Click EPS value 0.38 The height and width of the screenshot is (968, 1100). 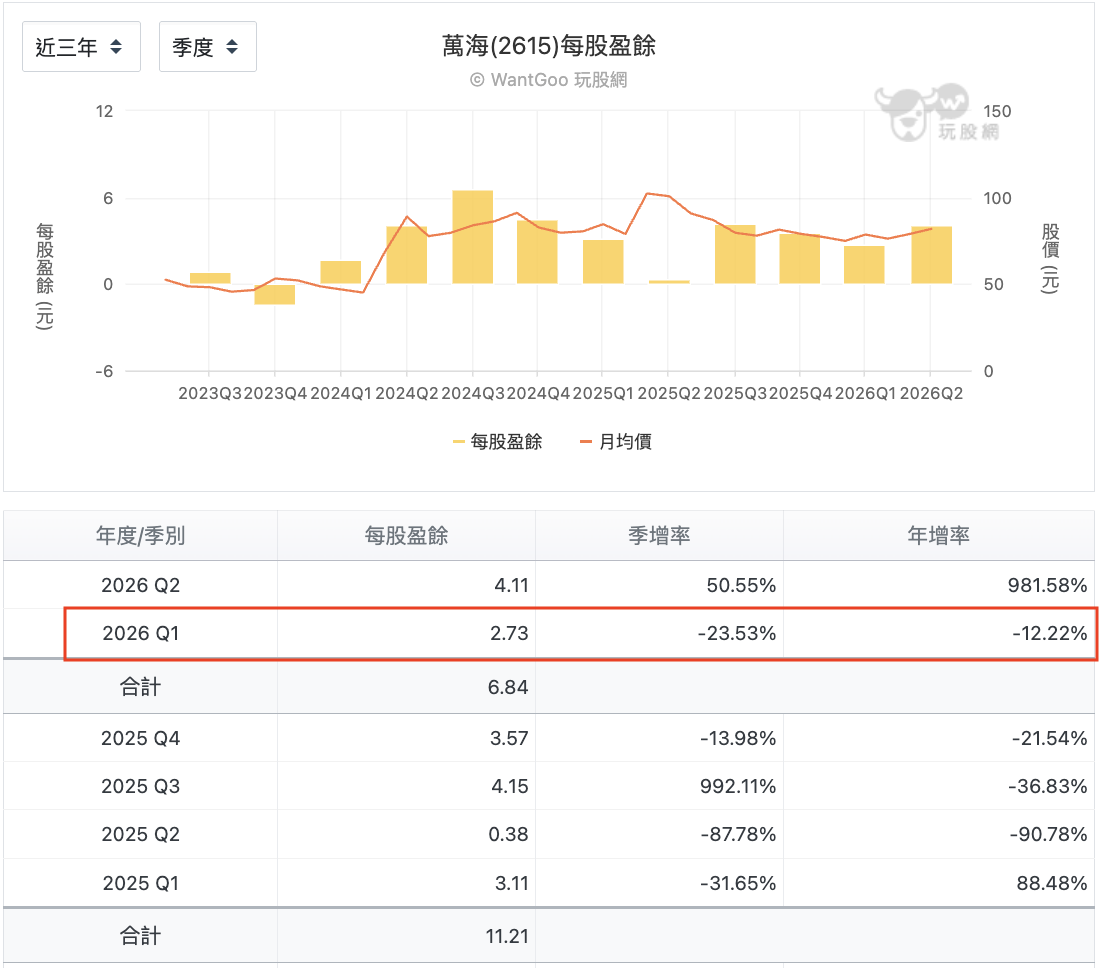[x=509, y=834]
